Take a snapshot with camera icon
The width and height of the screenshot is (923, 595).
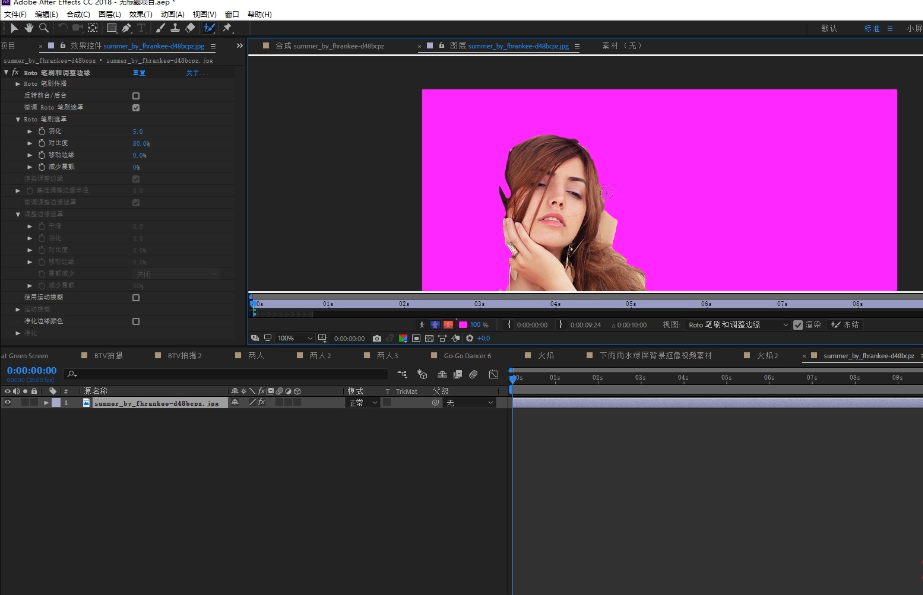point(376,338)
